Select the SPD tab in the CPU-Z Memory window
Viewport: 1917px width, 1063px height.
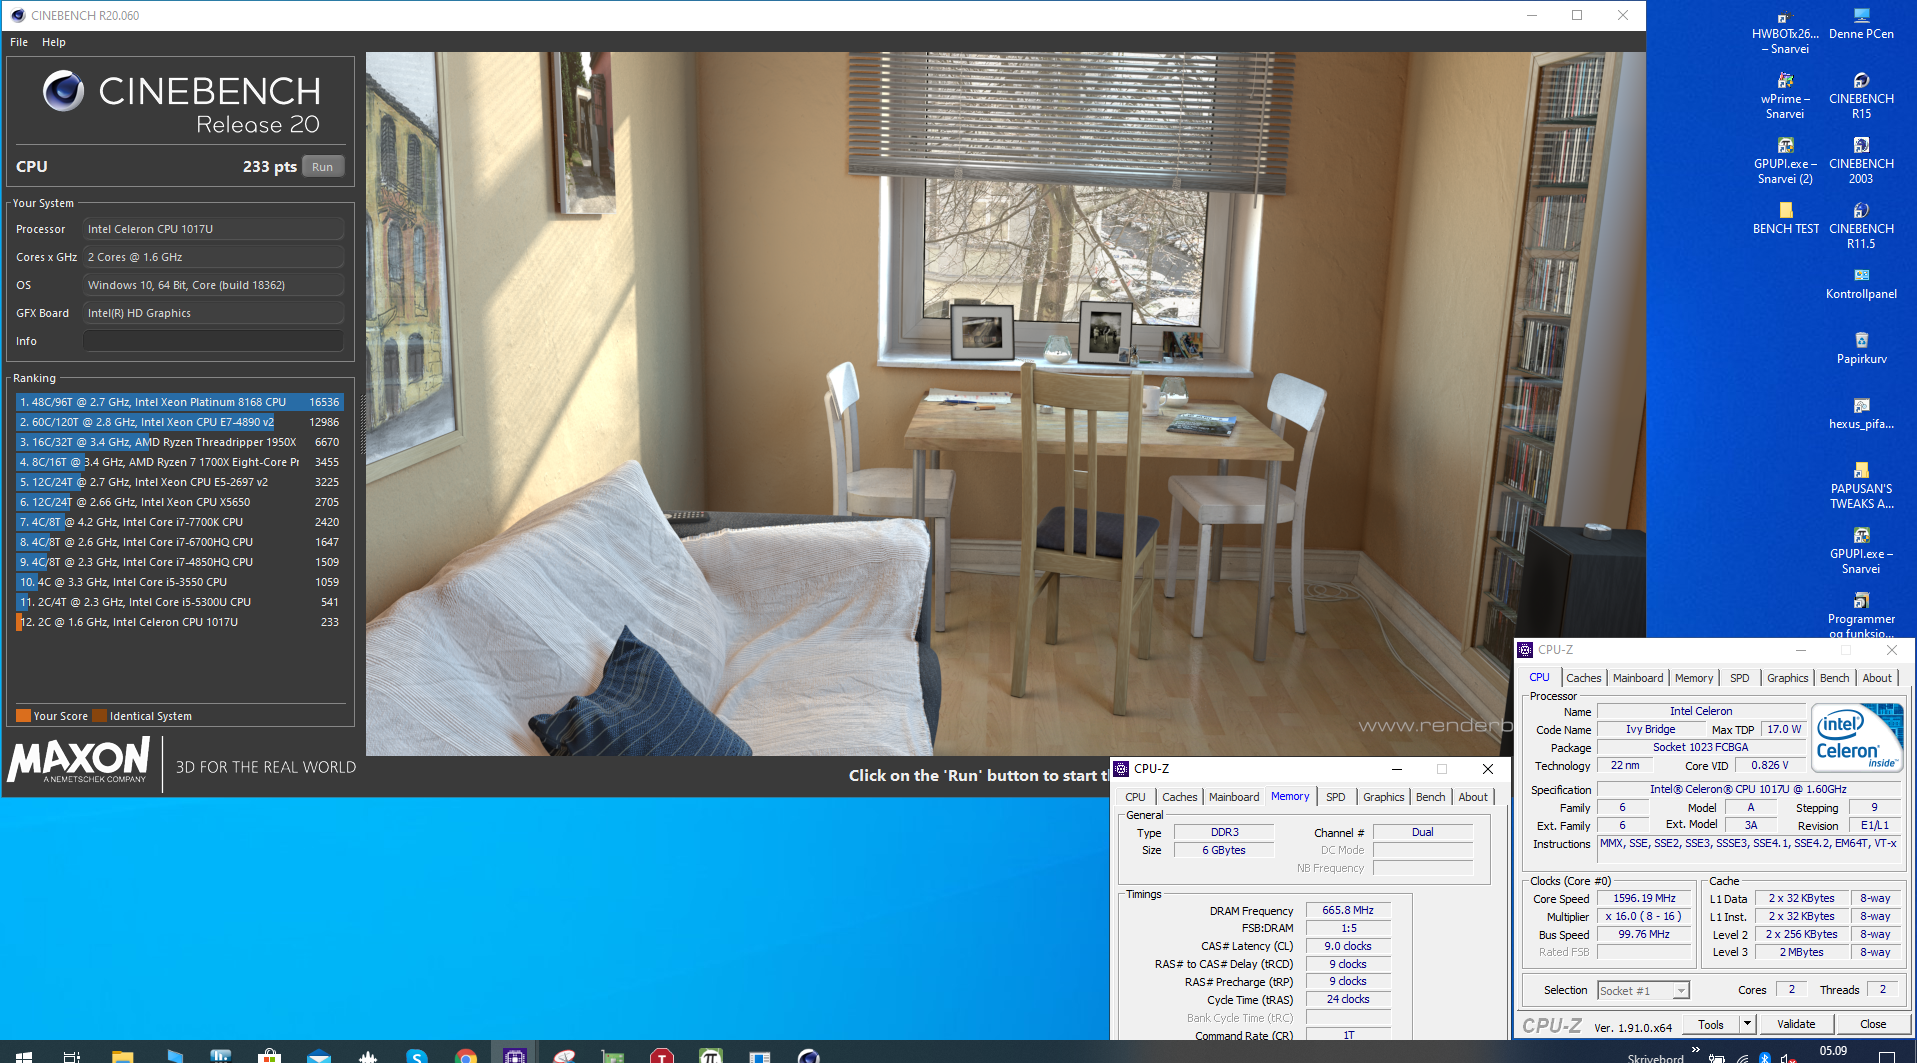(x=1336, y=797)
